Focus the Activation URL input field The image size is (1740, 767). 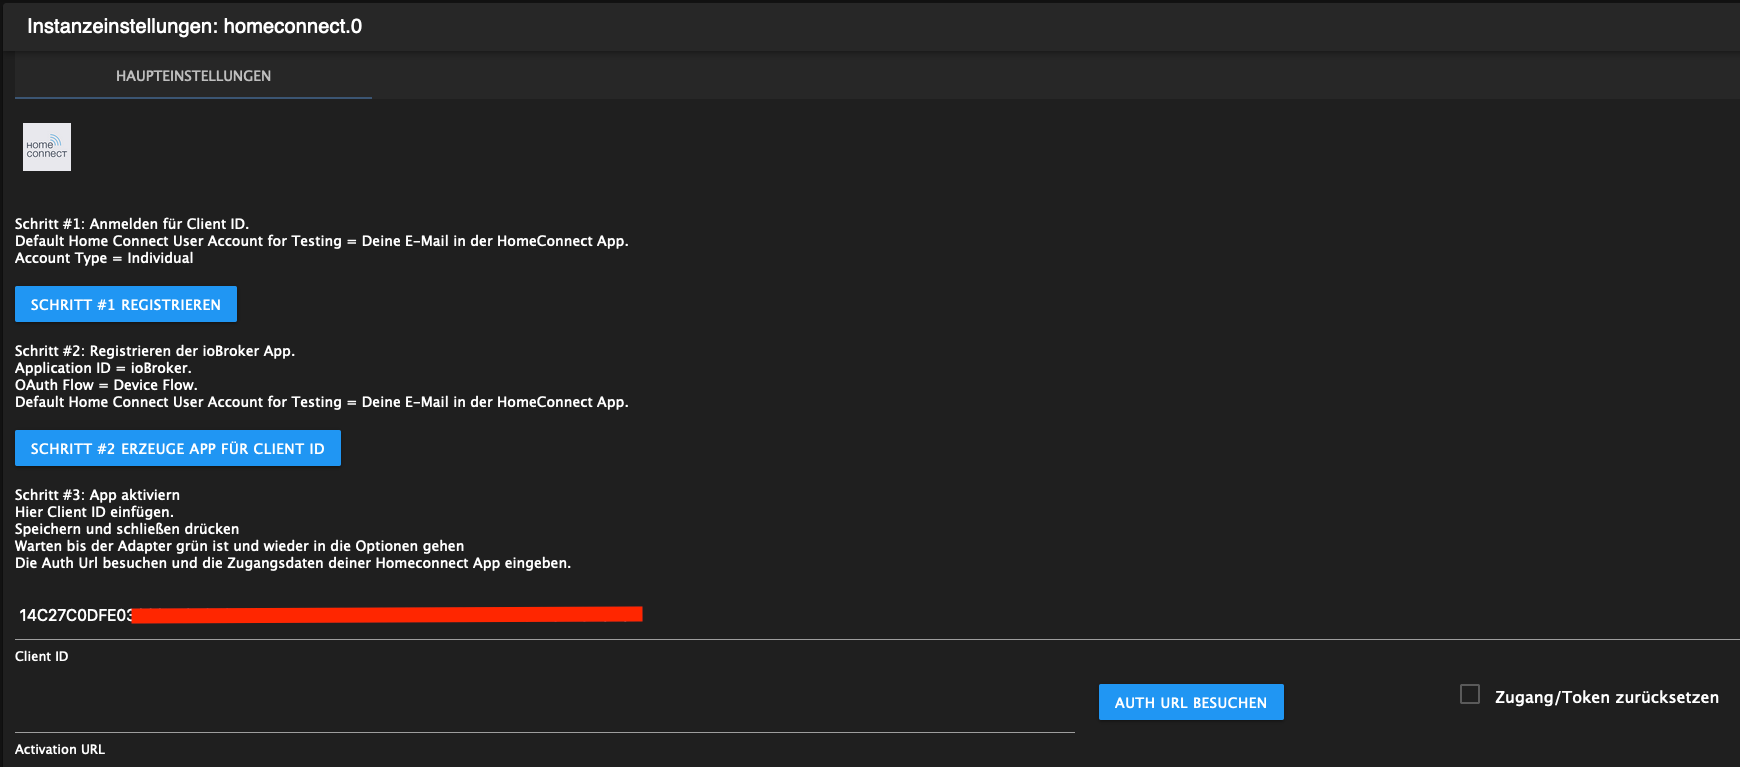pos(545,711)
